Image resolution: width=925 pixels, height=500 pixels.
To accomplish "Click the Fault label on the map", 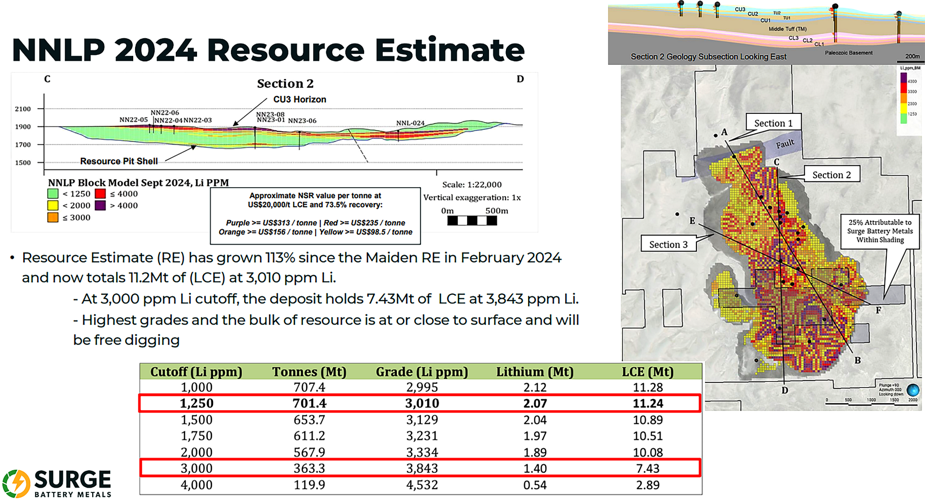I will 785,144.
